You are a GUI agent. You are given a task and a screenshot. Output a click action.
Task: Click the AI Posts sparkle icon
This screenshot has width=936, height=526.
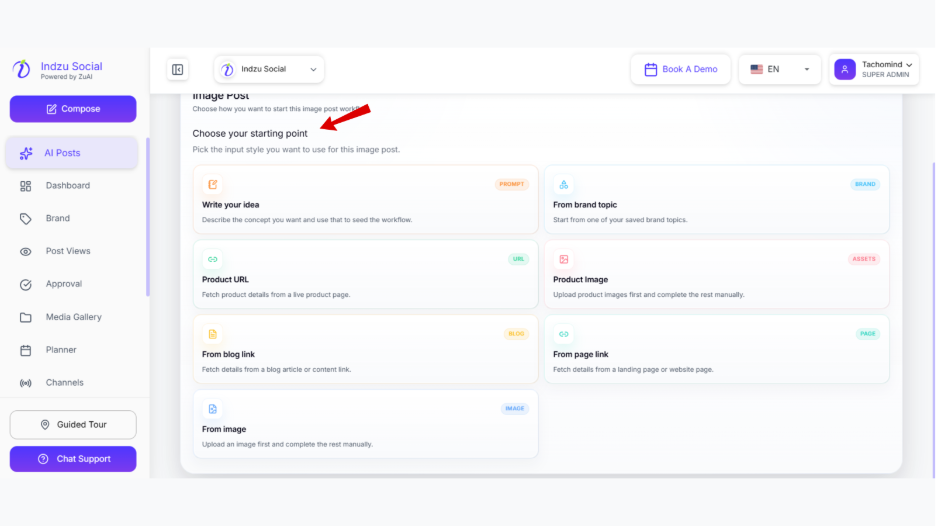tap(26, 153)
